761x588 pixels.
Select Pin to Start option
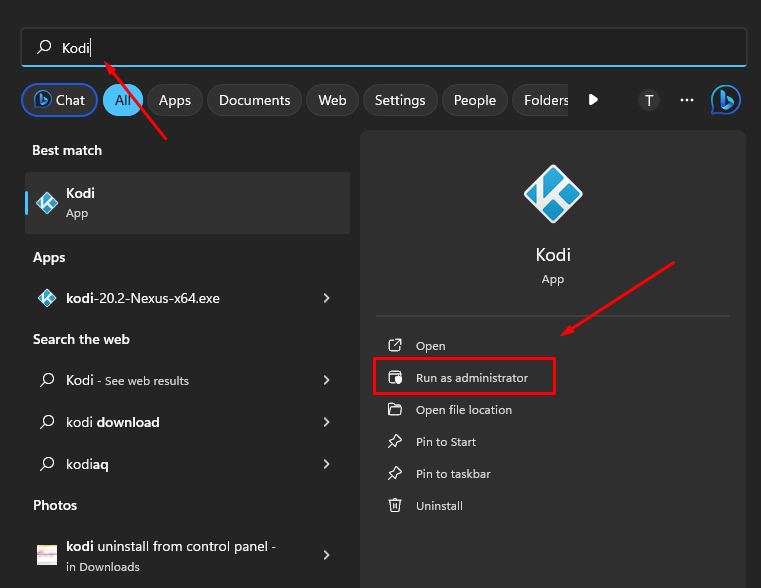pos(445,442)
